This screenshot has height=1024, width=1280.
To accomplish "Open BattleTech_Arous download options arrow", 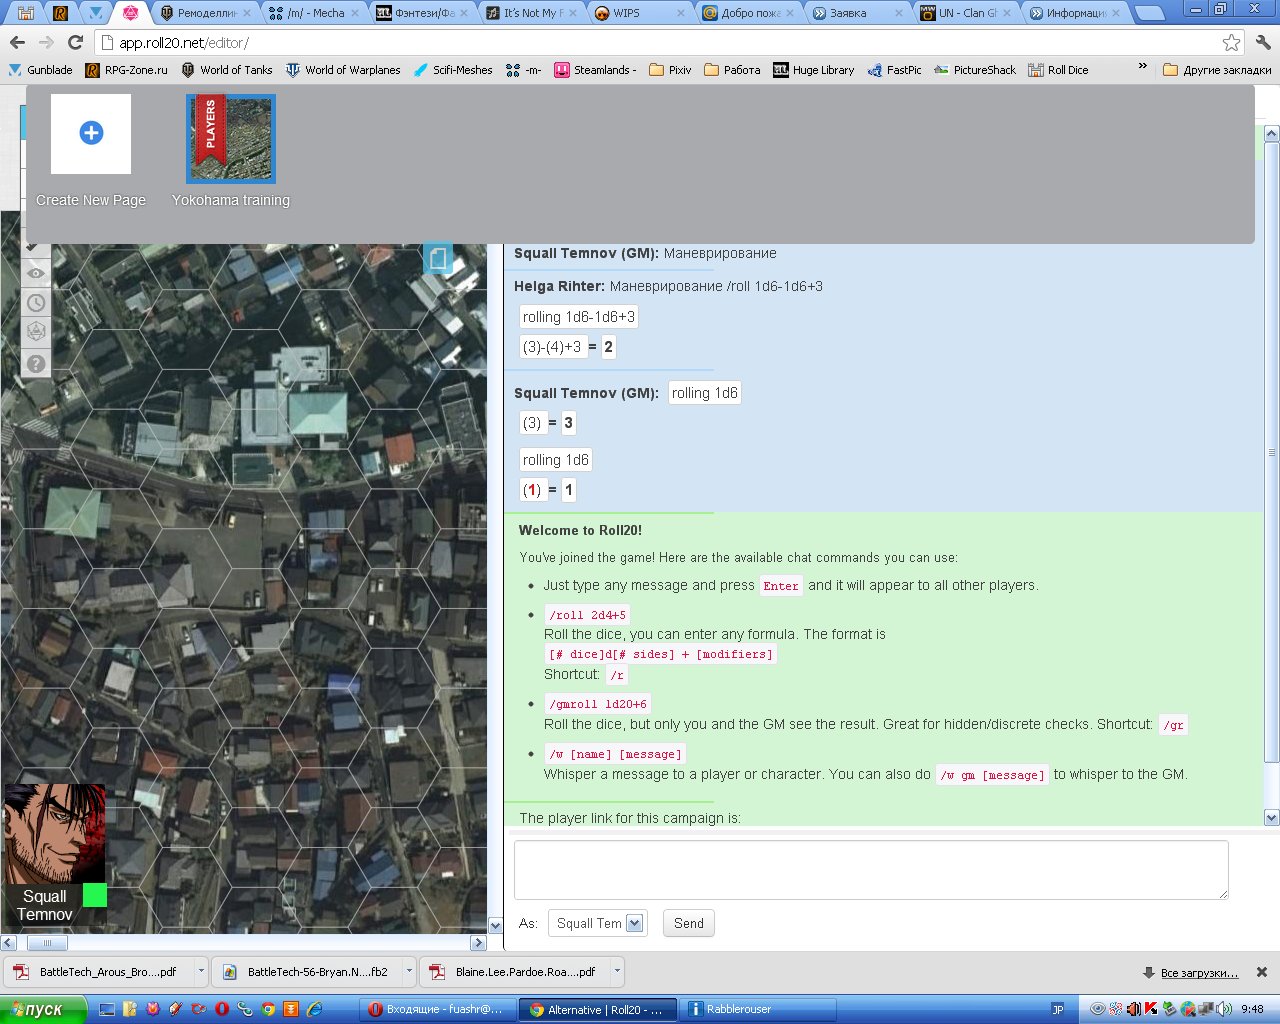I will pyautogui.click(x=201, y=971).
